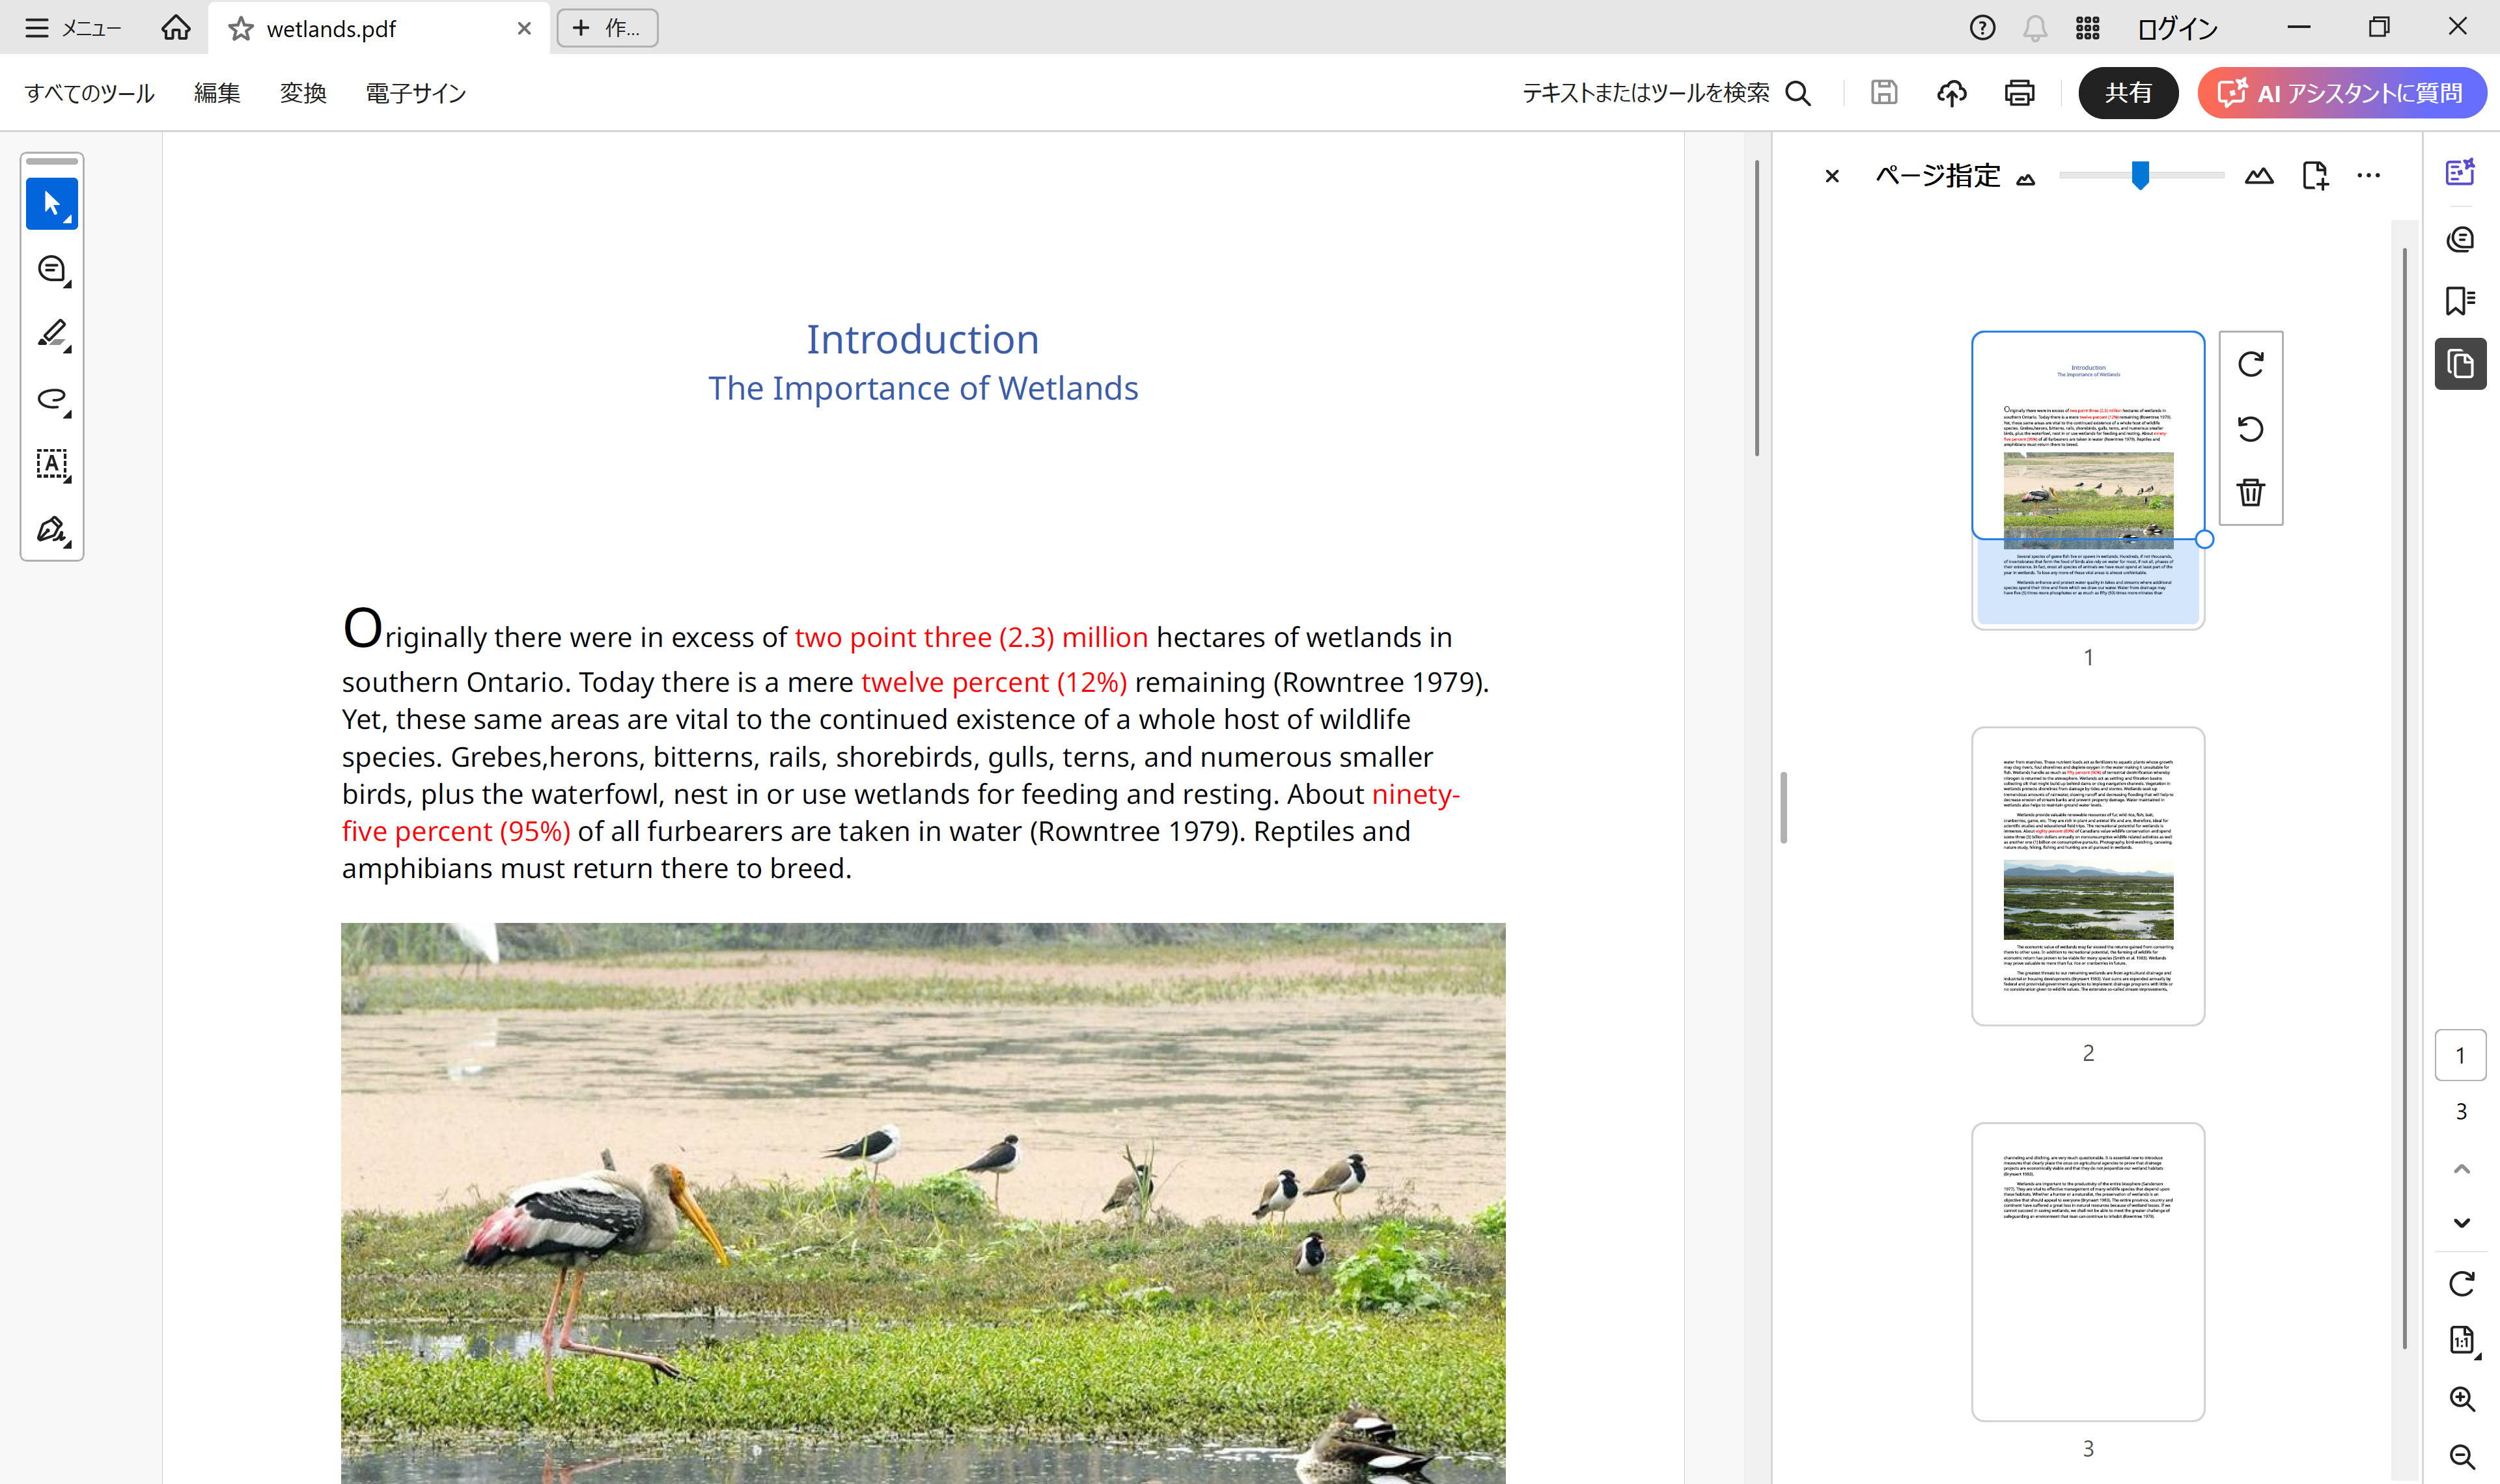The height and width of the screenshot is (1484, 2500).
Task: Open the bookmarks panel in right sidebar
Action: tap(2460, 300)
